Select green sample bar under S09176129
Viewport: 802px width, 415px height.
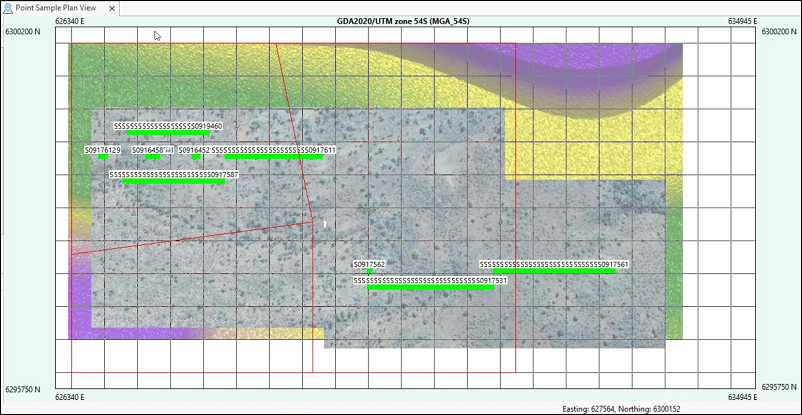(x=102, y=157)
